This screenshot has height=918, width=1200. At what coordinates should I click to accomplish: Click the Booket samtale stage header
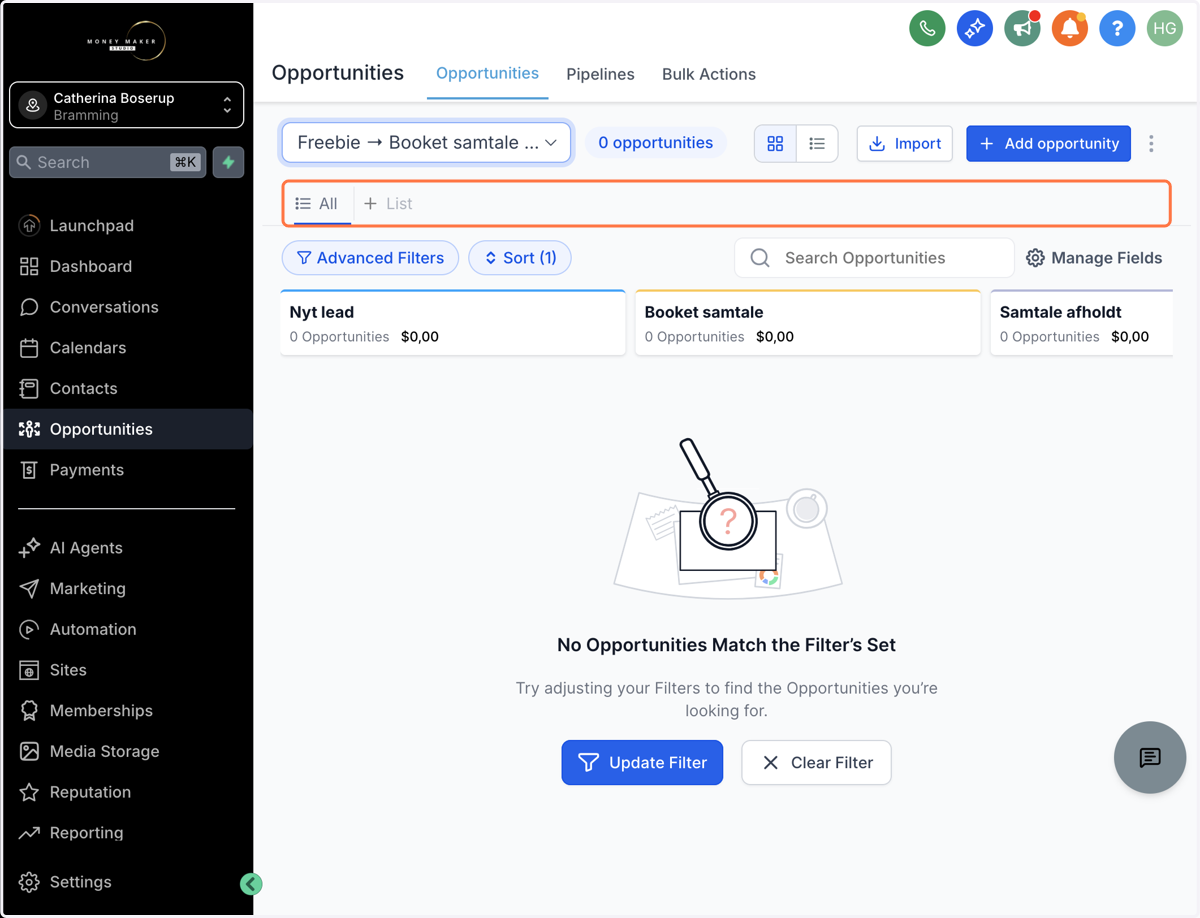tap(808, 323)
